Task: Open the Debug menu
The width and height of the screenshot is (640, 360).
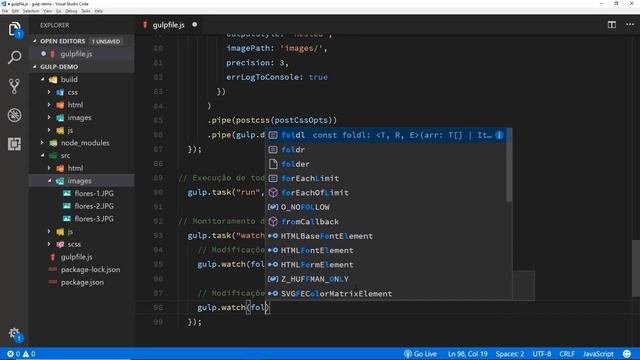Action: [x=71, y=11]
